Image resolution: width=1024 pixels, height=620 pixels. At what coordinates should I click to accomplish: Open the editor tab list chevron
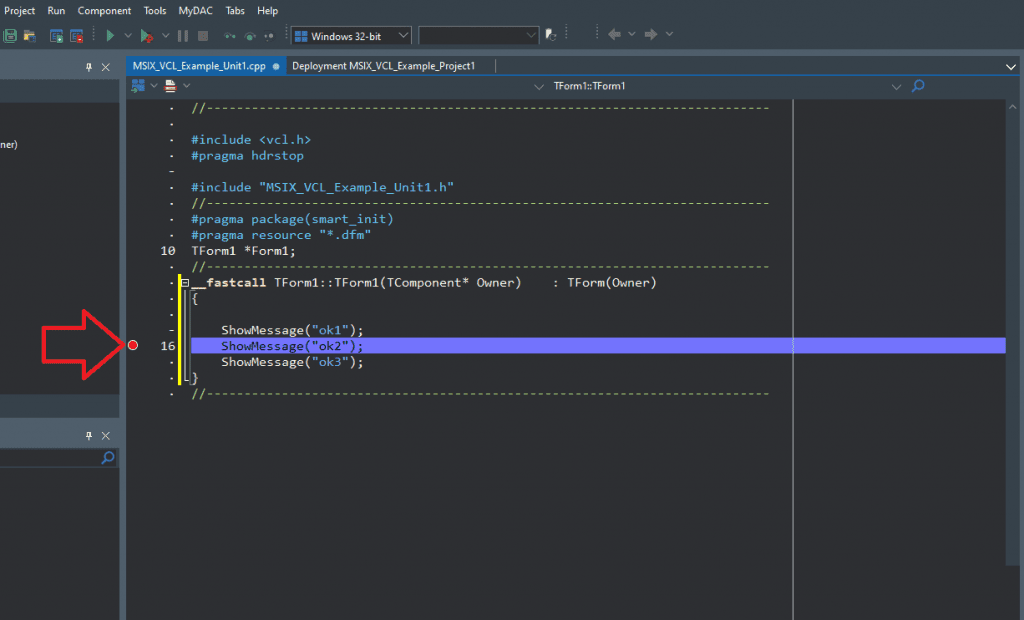[1011, 67]
